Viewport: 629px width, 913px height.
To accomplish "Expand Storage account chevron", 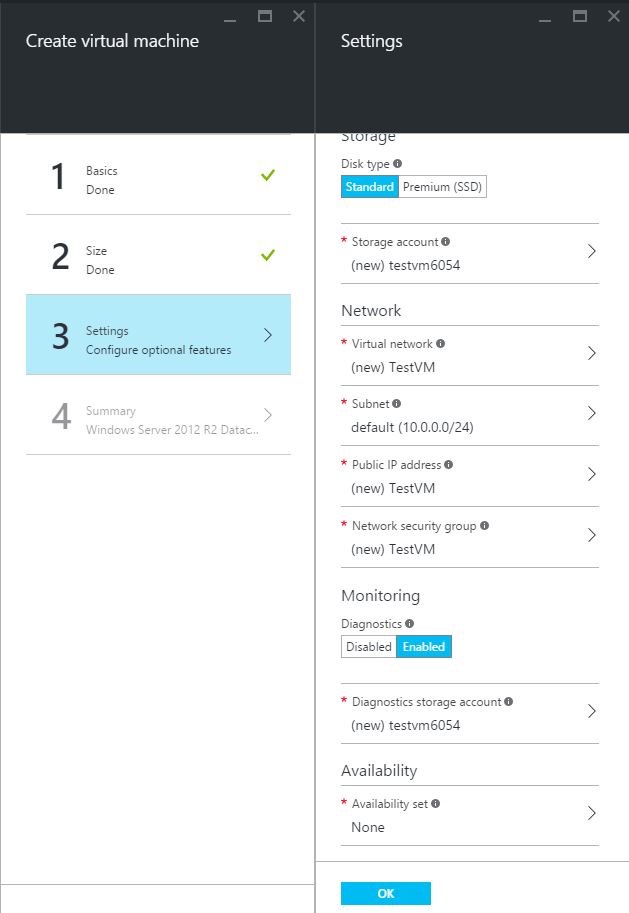I will point(592,251).
